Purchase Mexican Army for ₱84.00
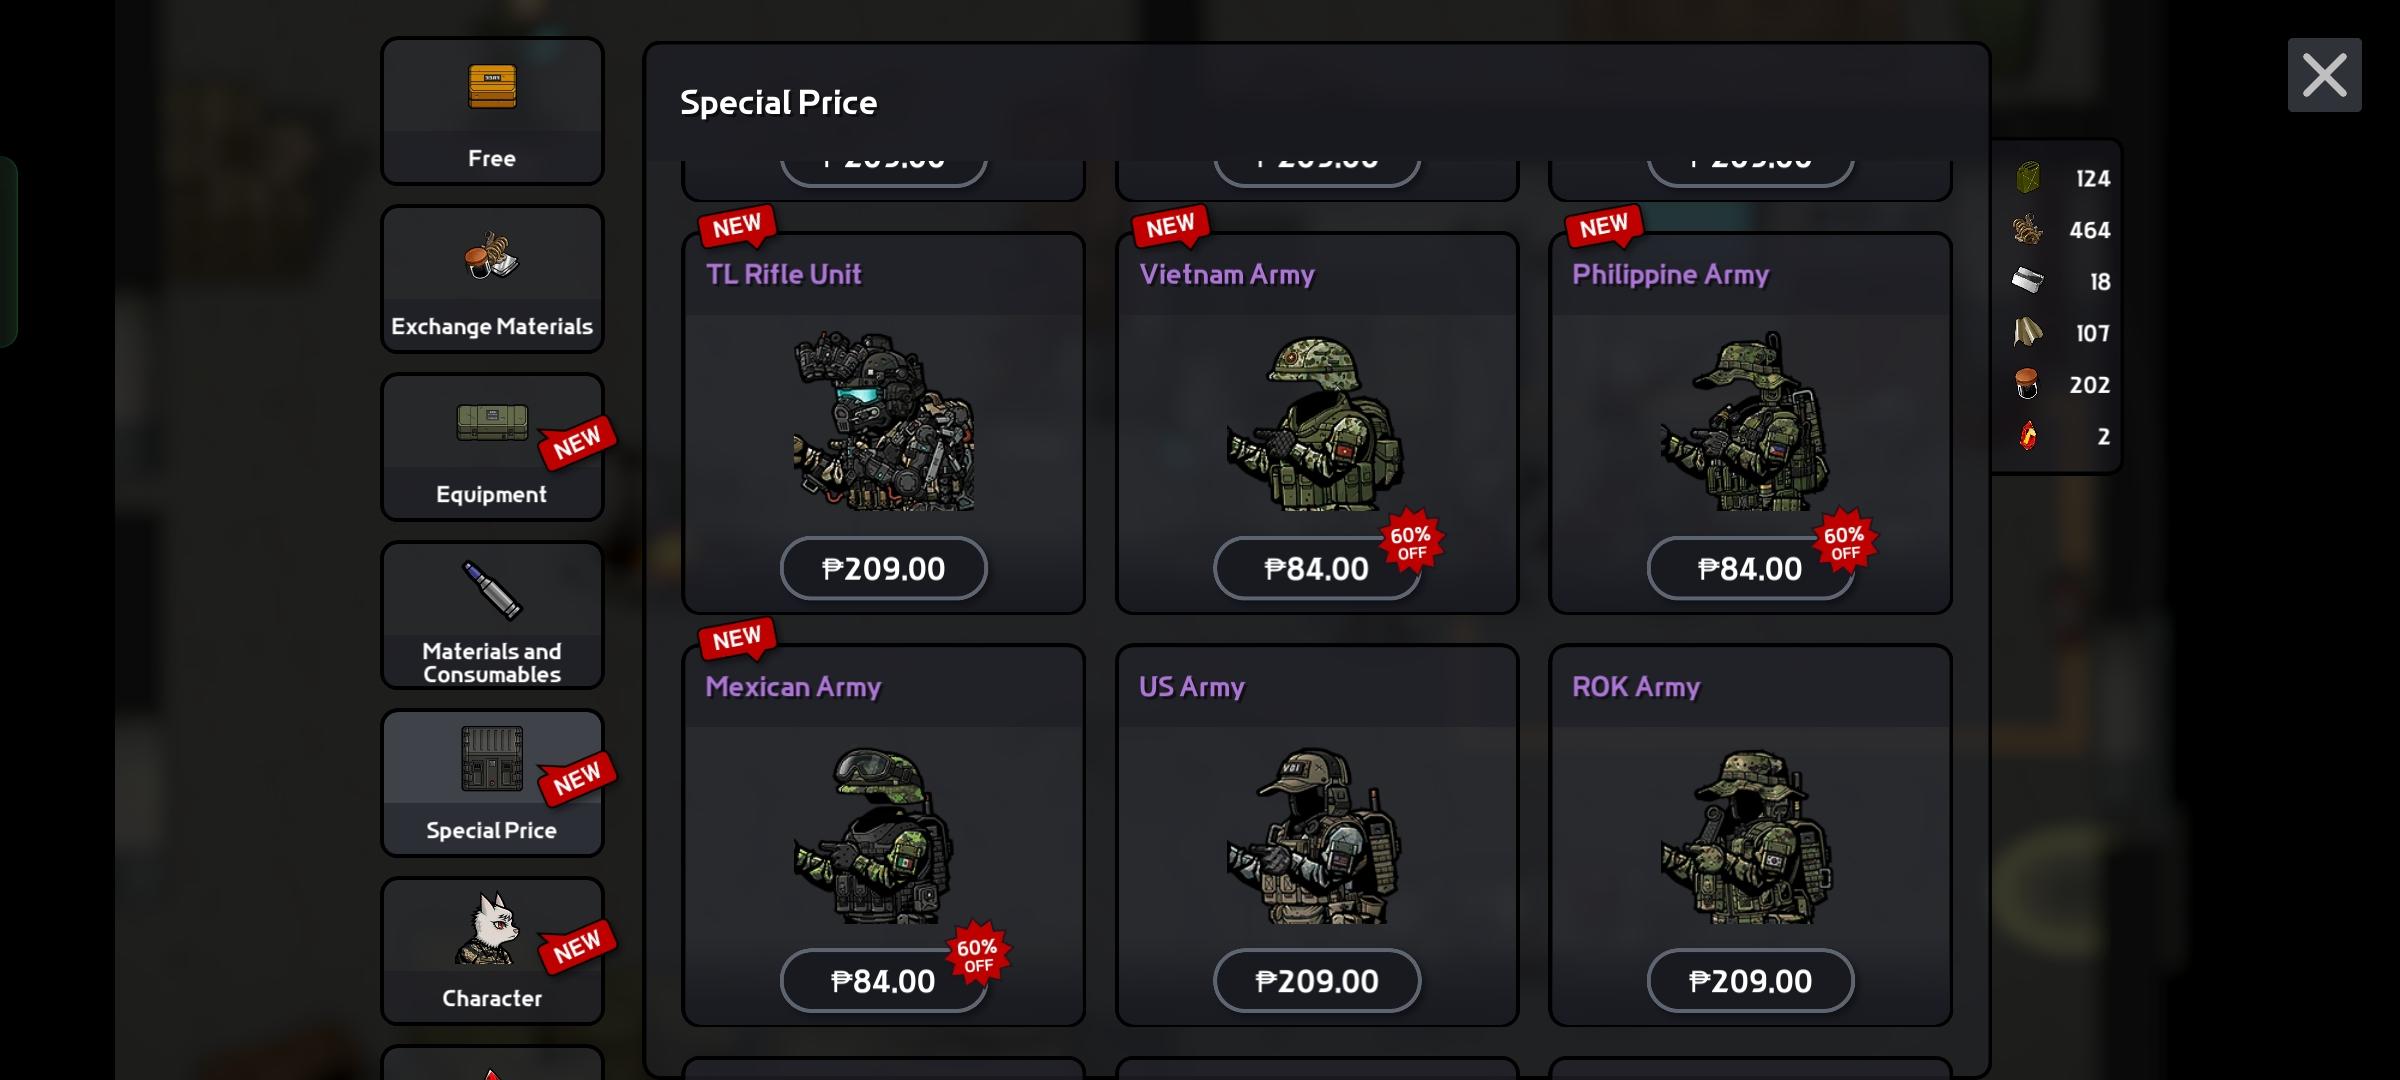Viewport: 2400px width, 1080px height. (883, 981)
